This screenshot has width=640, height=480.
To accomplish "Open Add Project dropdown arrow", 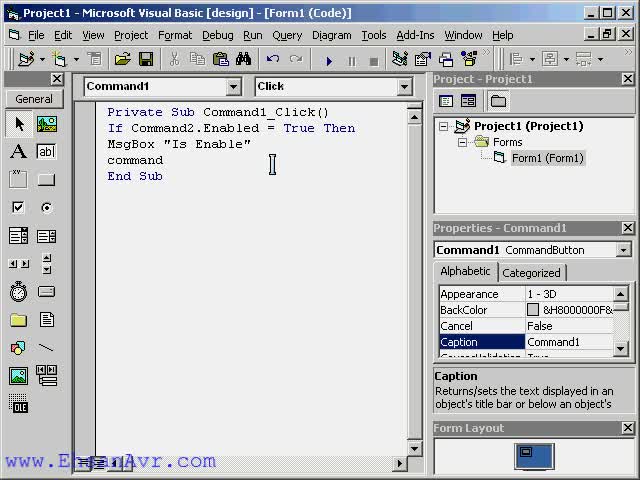I will tap(42, 60).
